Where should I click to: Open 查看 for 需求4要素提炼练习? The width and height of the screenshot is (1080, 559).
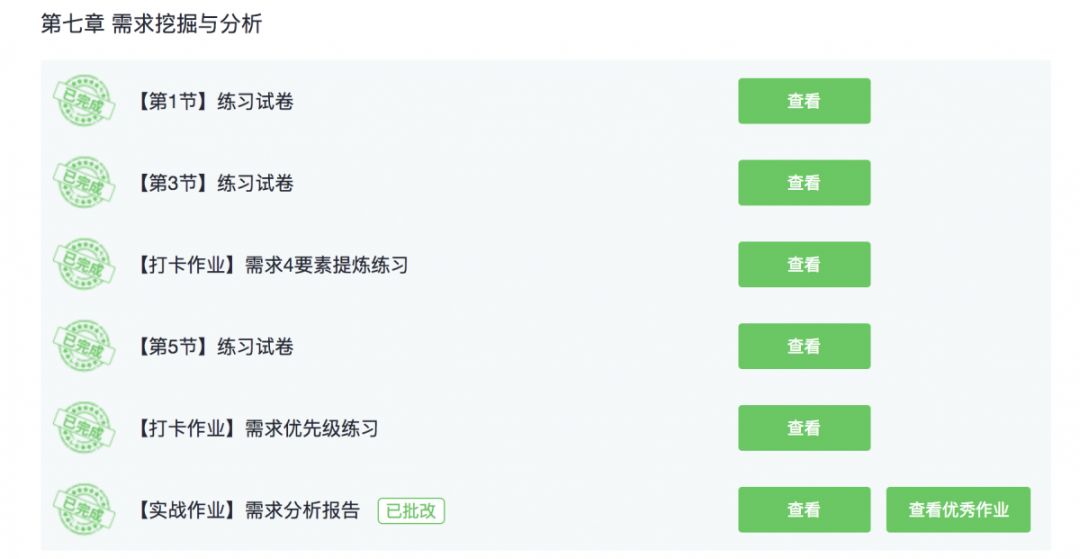coord(803,265)
